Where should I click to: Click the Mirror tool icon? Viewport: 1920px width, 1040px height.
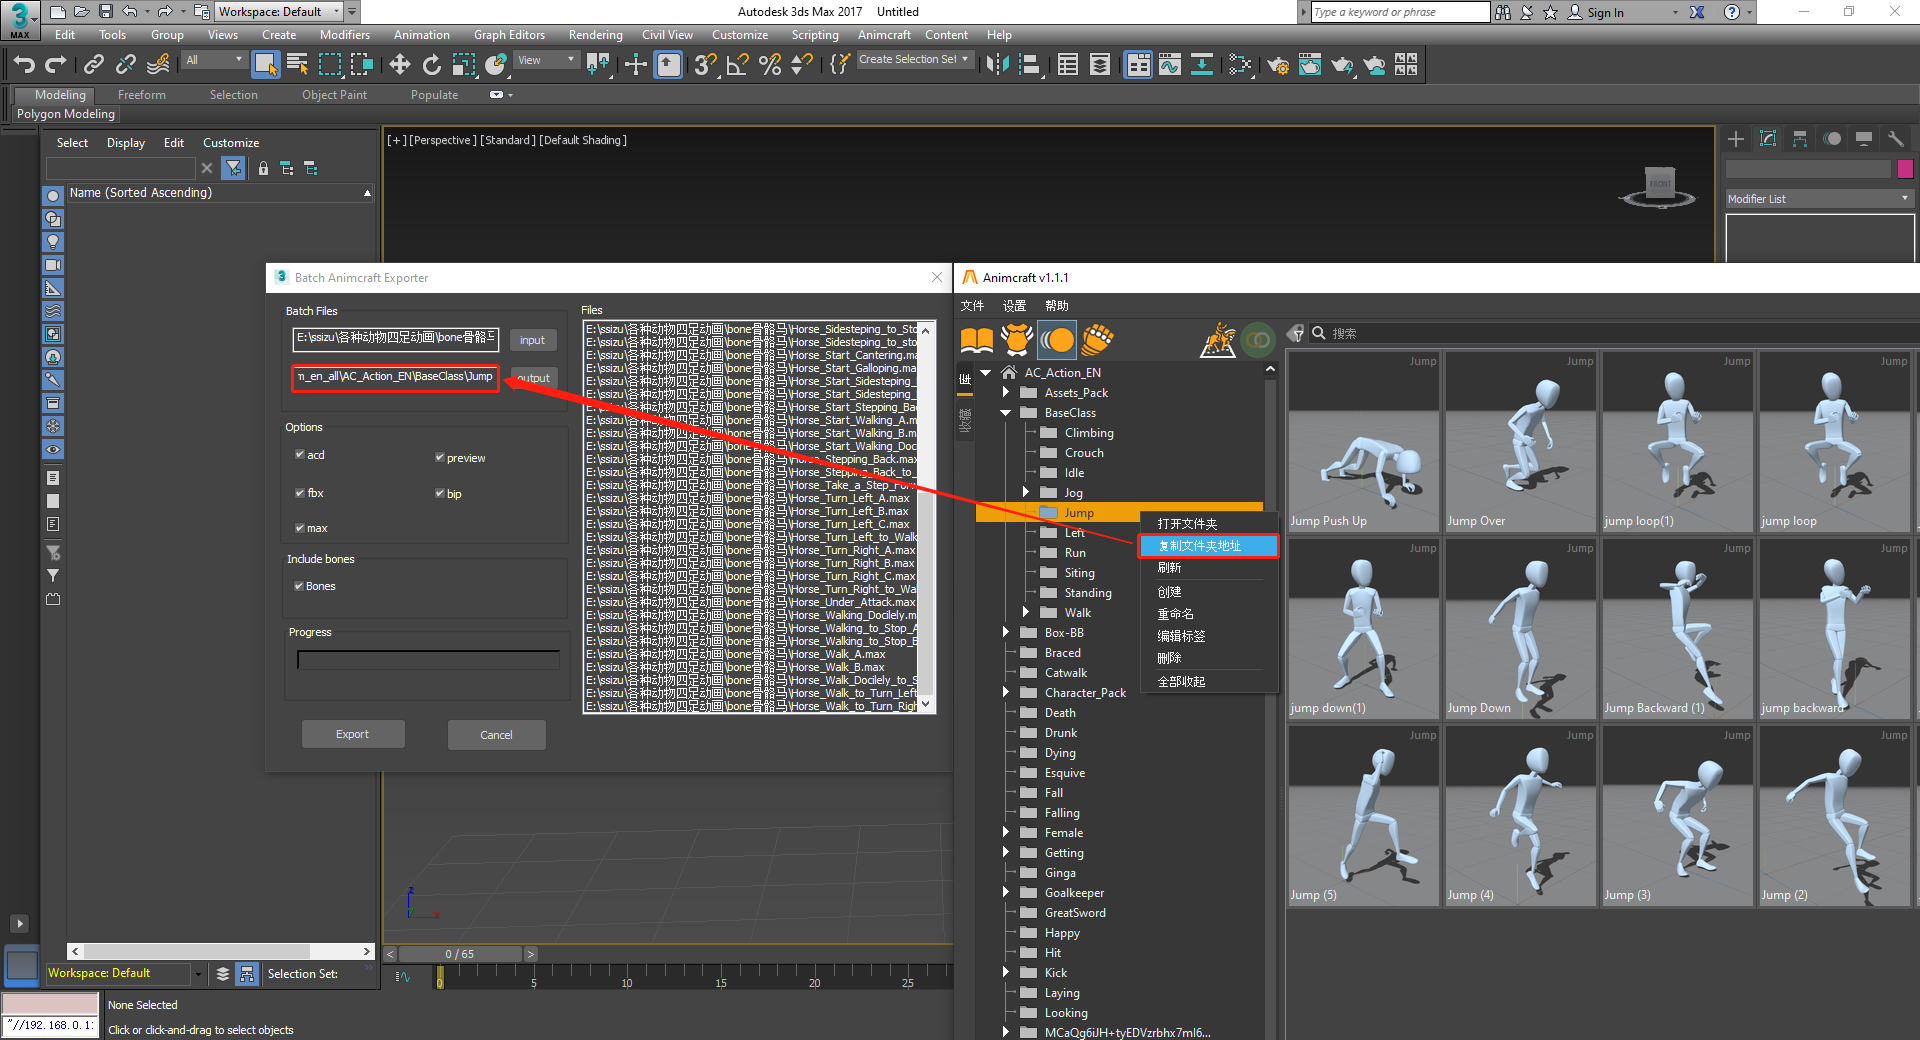coord(997,65)
